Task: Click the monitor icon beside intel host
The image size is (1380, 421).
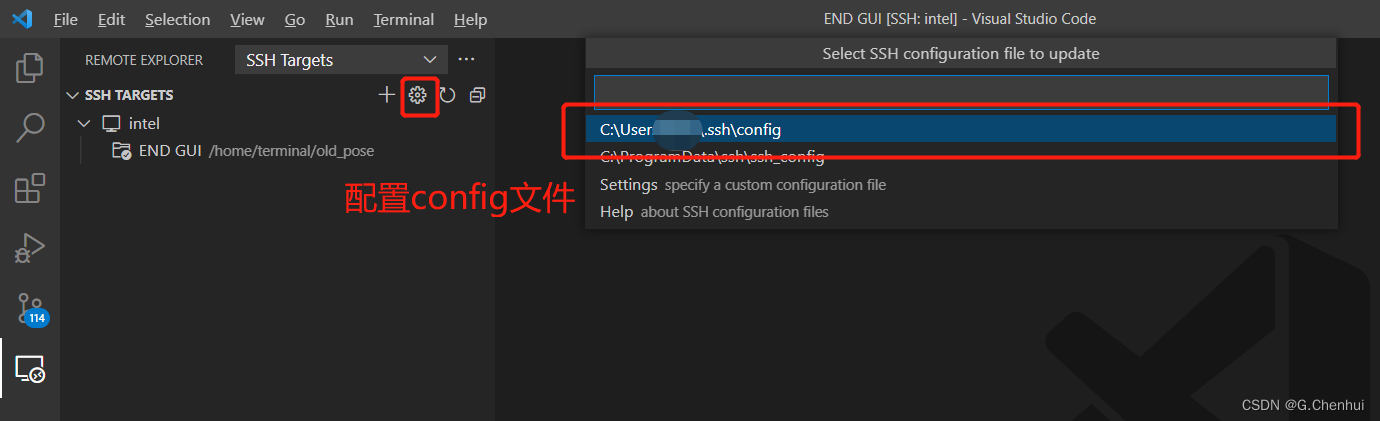Action: pos(111,124)
